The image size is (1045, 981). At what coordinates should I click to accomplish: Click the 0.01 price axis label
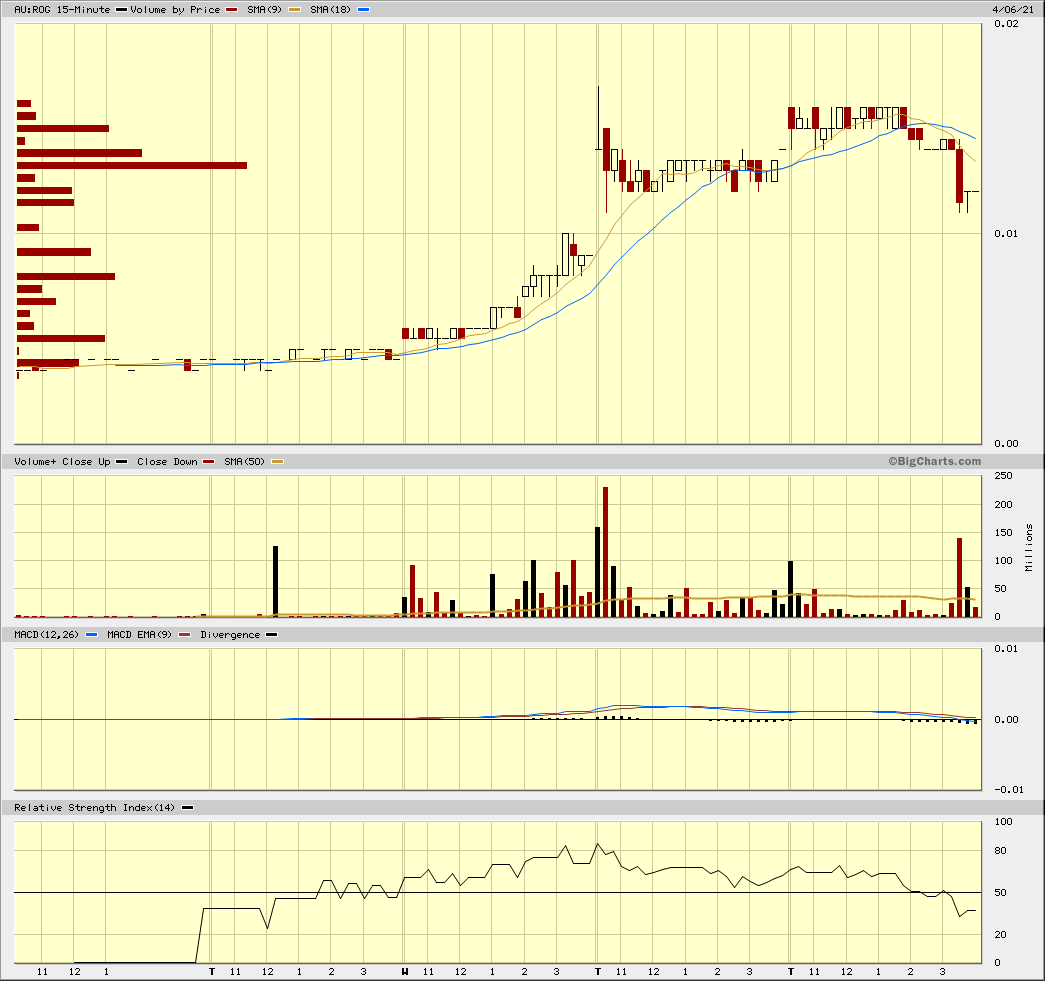pos(1006,233)
